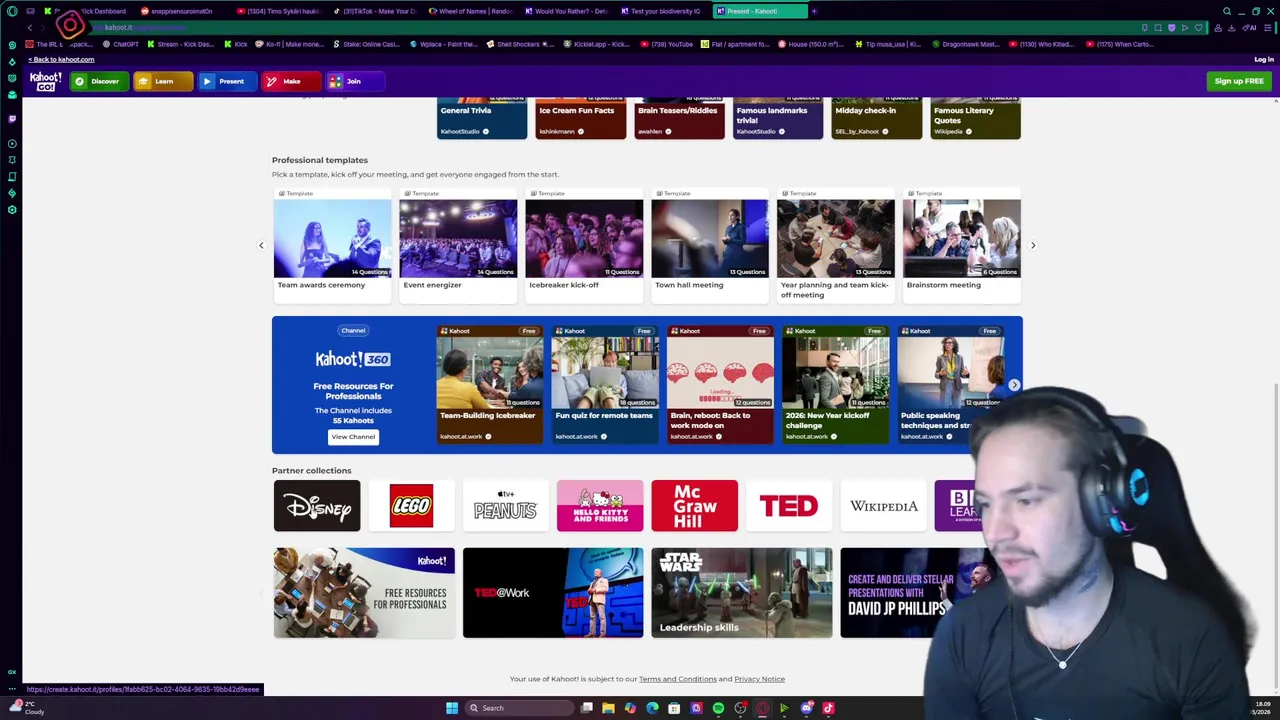Open Famous Literary Quotes card
This screenshot has width=1280, height=720.
click(x=976, y=118)
